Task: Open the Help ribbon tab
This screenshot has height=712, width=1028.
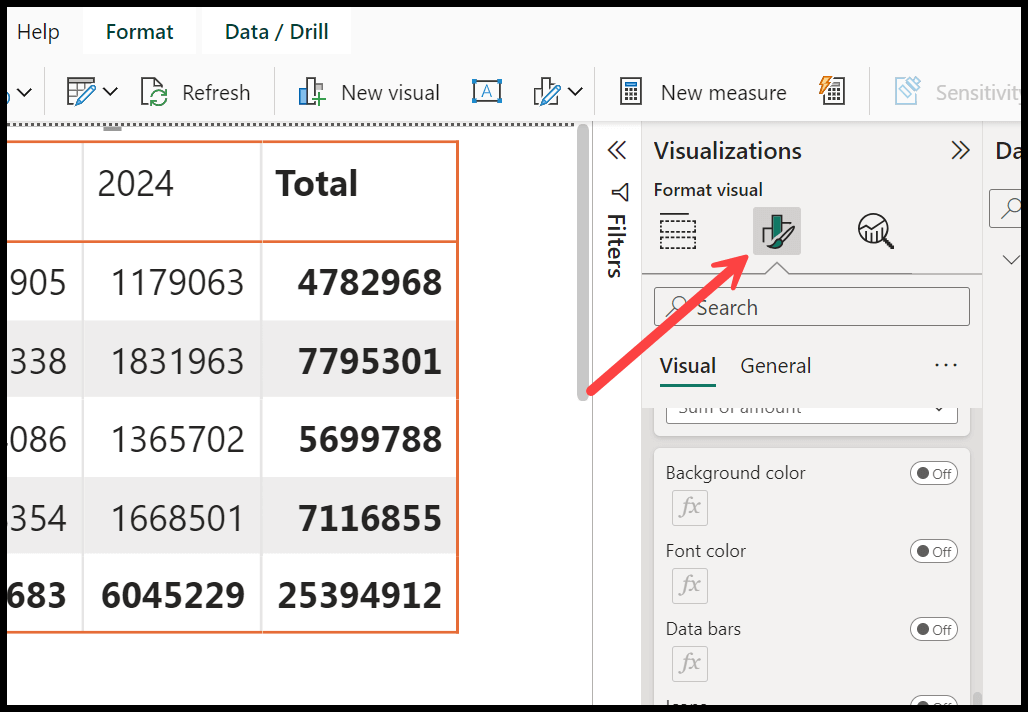Action: tap(38, 31)
